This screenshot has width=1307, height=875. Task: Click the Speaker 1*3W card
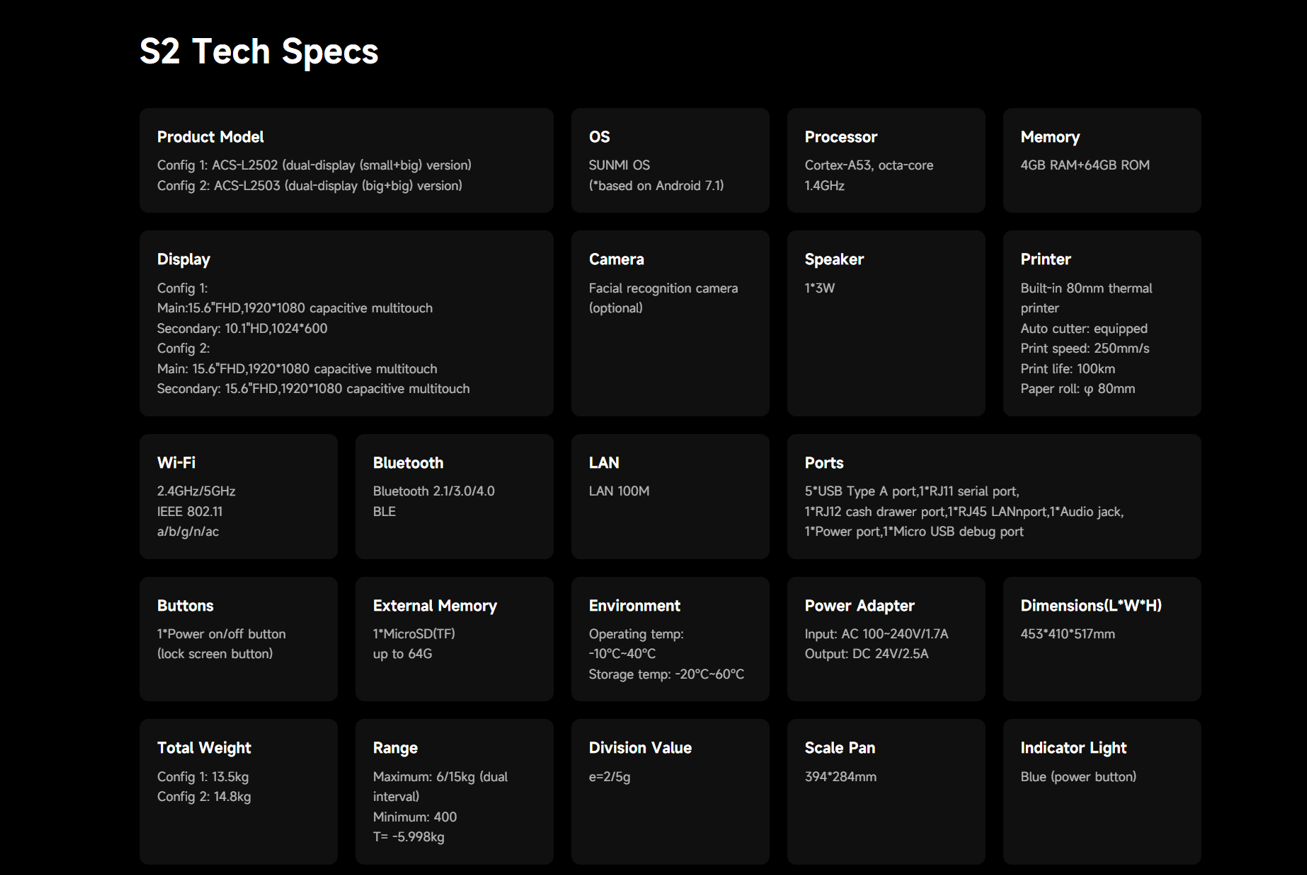click(886, 323)
